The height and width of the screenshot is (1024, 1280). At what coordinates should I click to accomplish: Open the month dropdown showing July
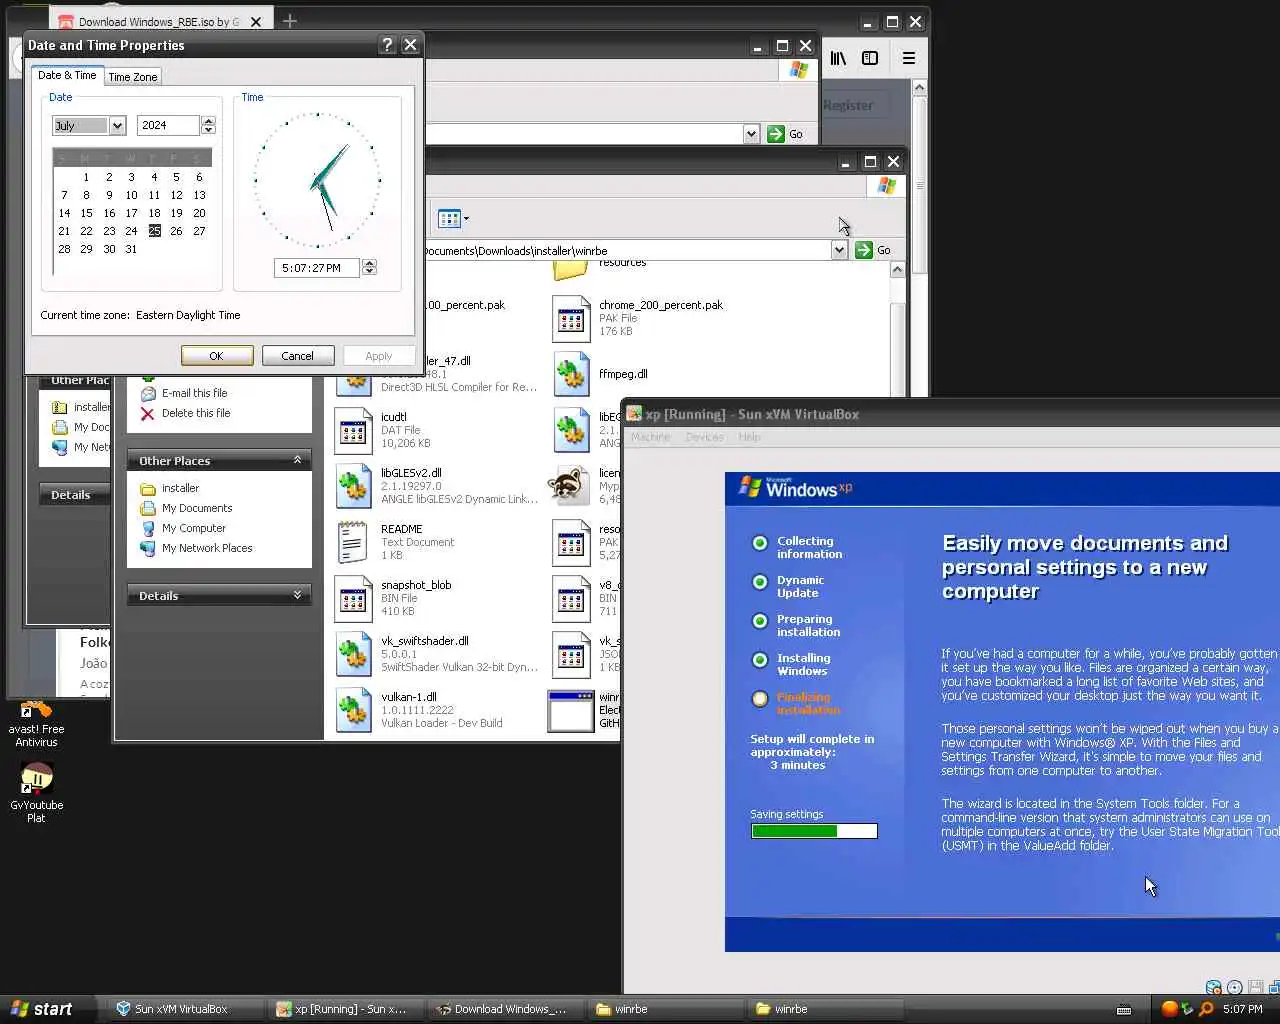[117, 126]
